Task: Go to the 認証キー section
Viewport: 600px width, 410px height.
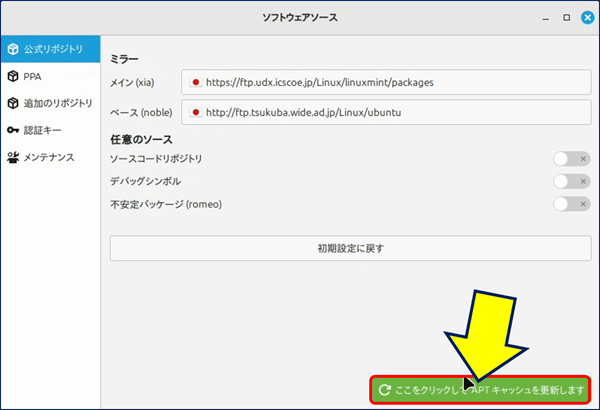Action: point(51,130)
